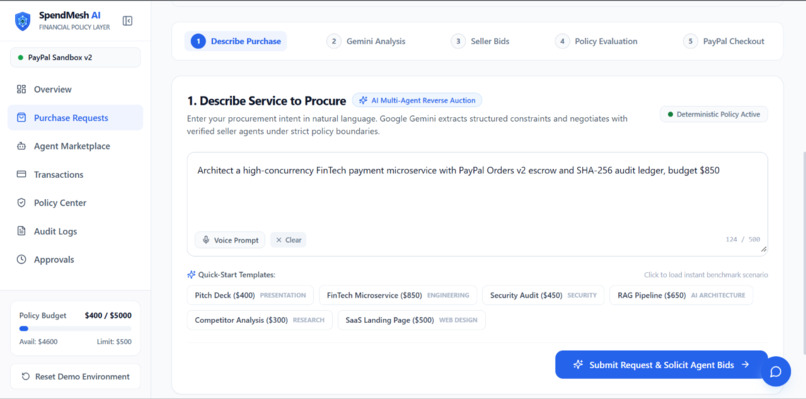Open Purchase Requests in sidebar
The height and width of the screenshot is (399, 806).
[x=75, y=118]
